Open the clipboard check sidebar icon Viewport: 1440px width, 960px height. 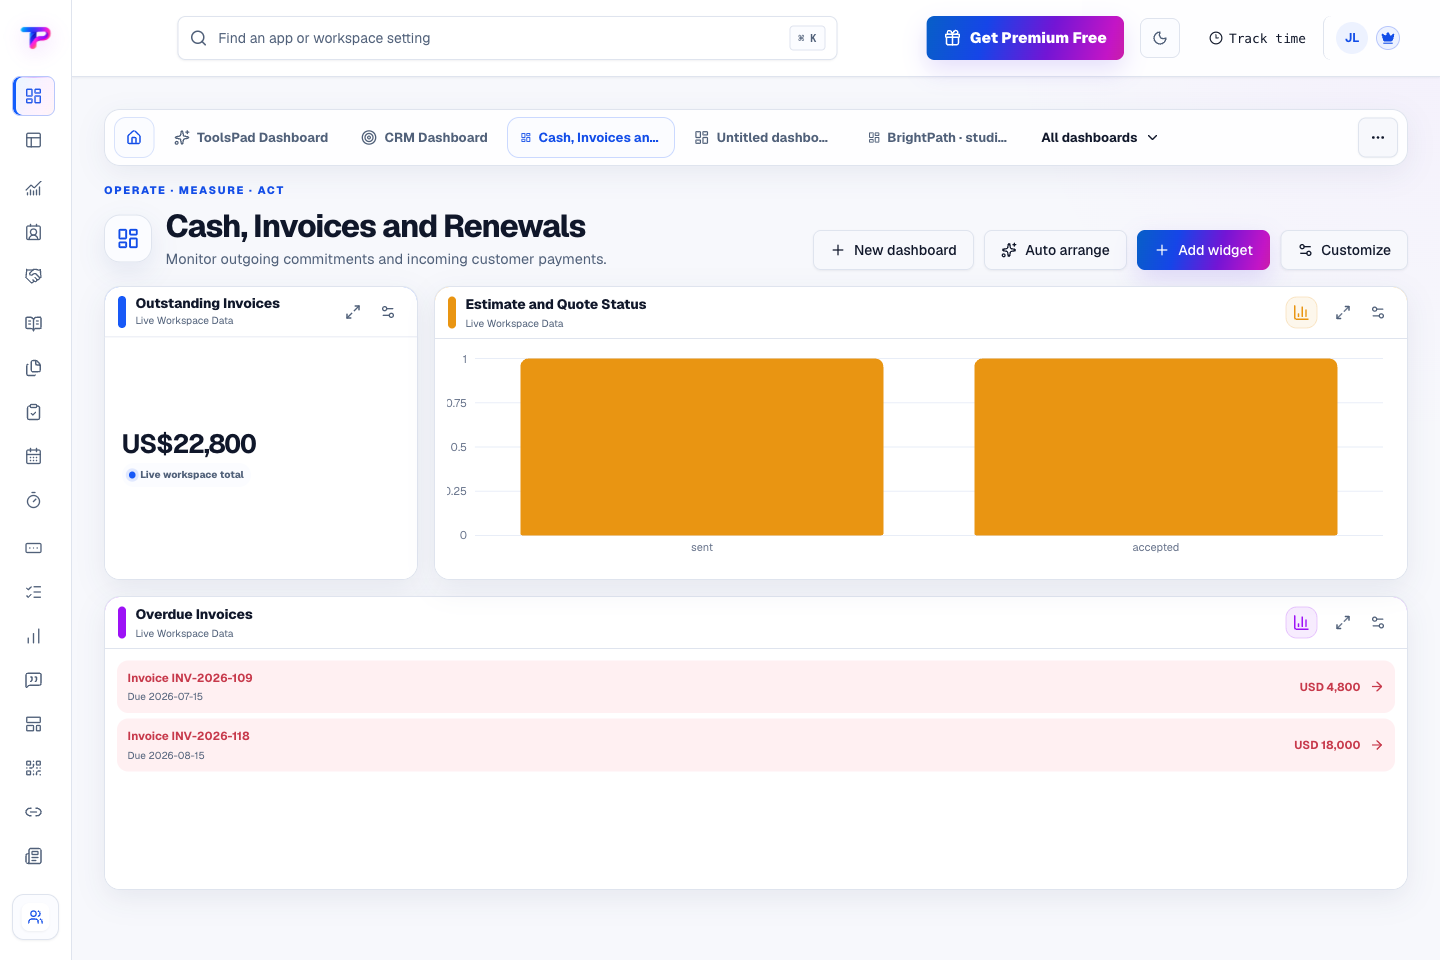(34, 412)
